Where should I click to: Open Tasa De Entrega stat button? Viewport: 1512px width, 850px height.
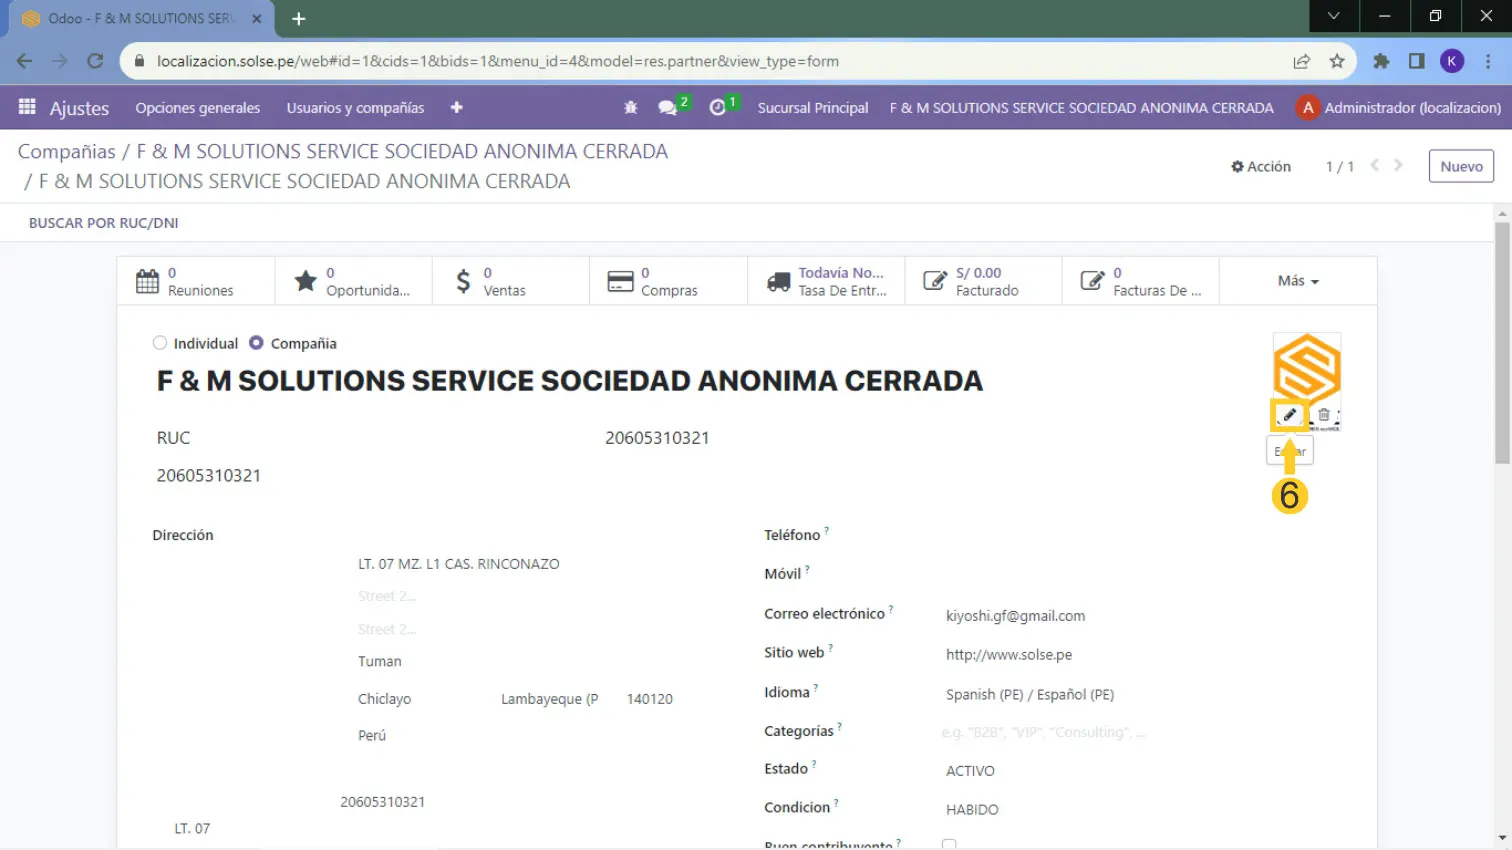coord(826,281)
